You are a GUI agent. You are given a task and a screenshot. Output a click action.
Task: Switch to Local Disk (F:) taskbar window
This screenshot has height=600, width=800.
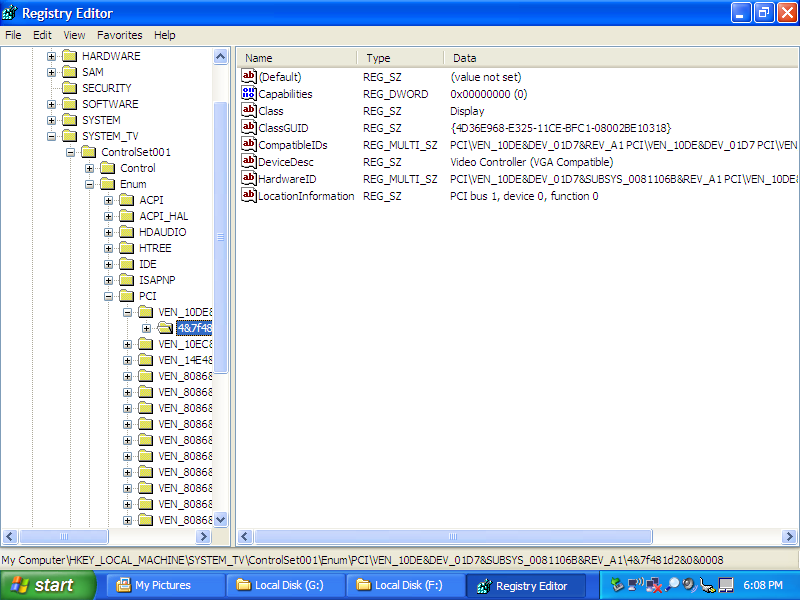405,585
